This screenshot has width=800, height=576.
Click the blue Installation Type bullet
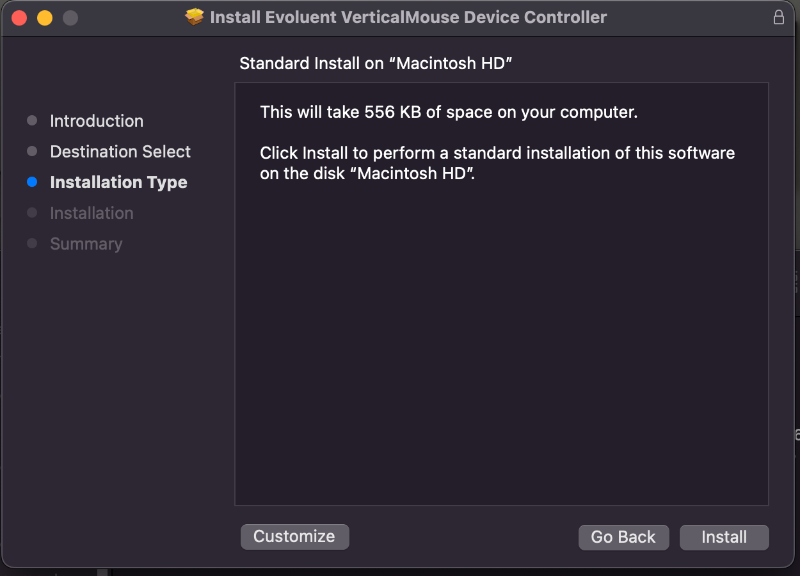[32, 182]
